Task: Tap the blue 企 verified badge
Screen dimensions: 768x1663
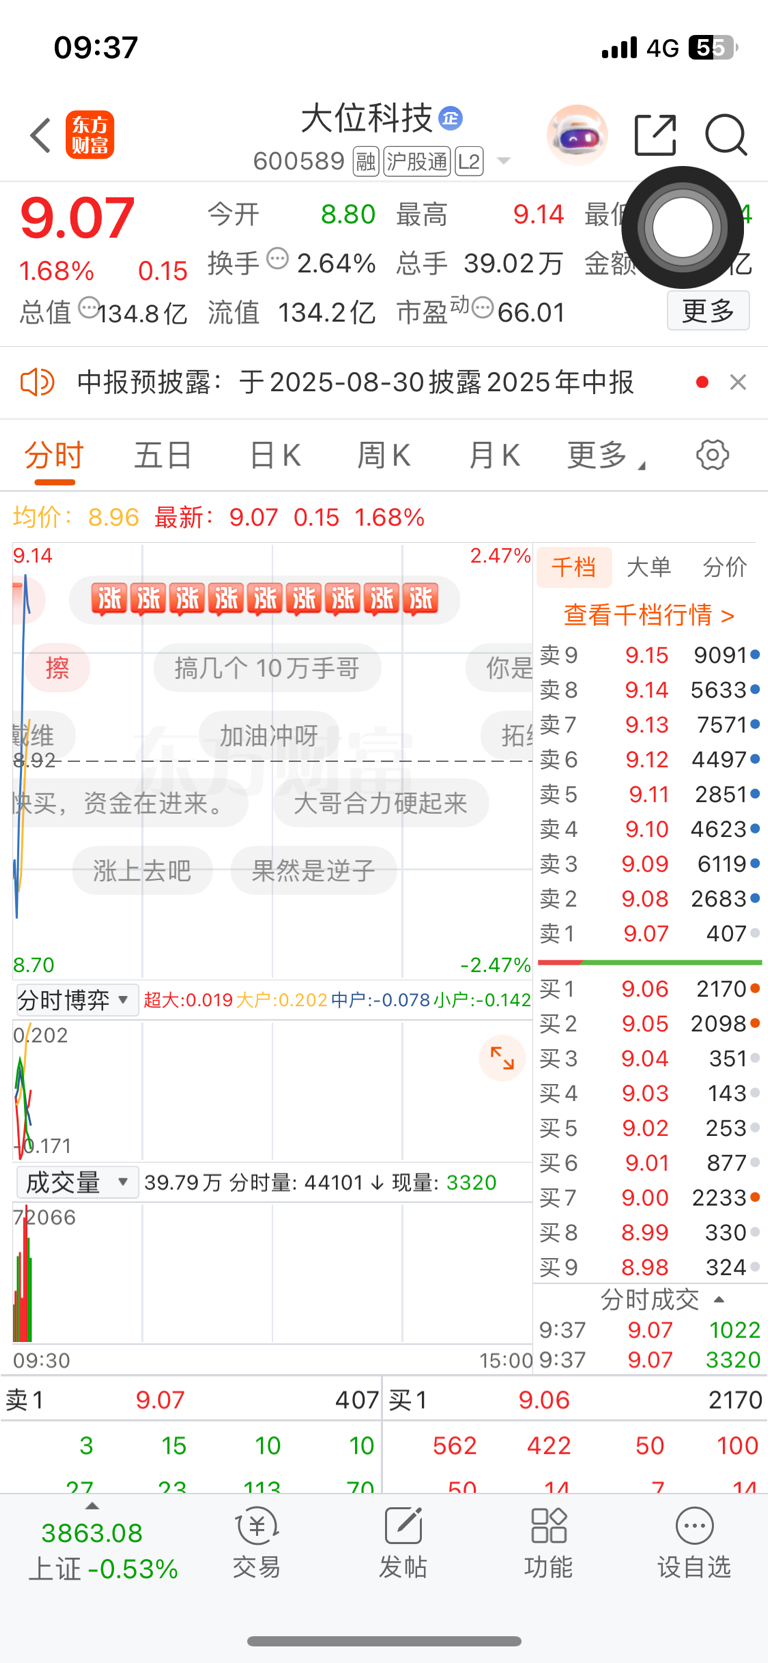Action: point(451,118)
